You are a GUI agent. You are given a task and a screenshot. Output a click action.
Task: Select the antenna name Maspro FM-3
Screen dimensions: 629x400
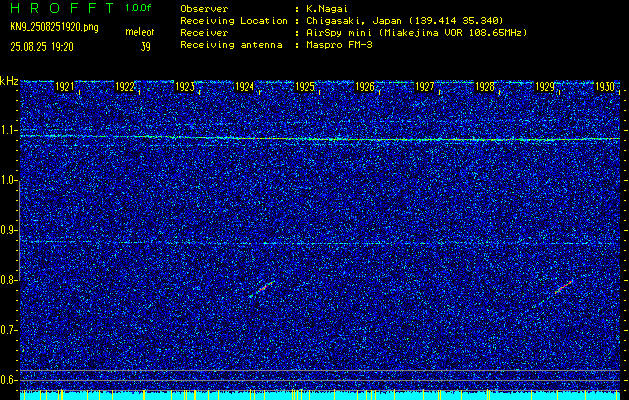[339, 45]
